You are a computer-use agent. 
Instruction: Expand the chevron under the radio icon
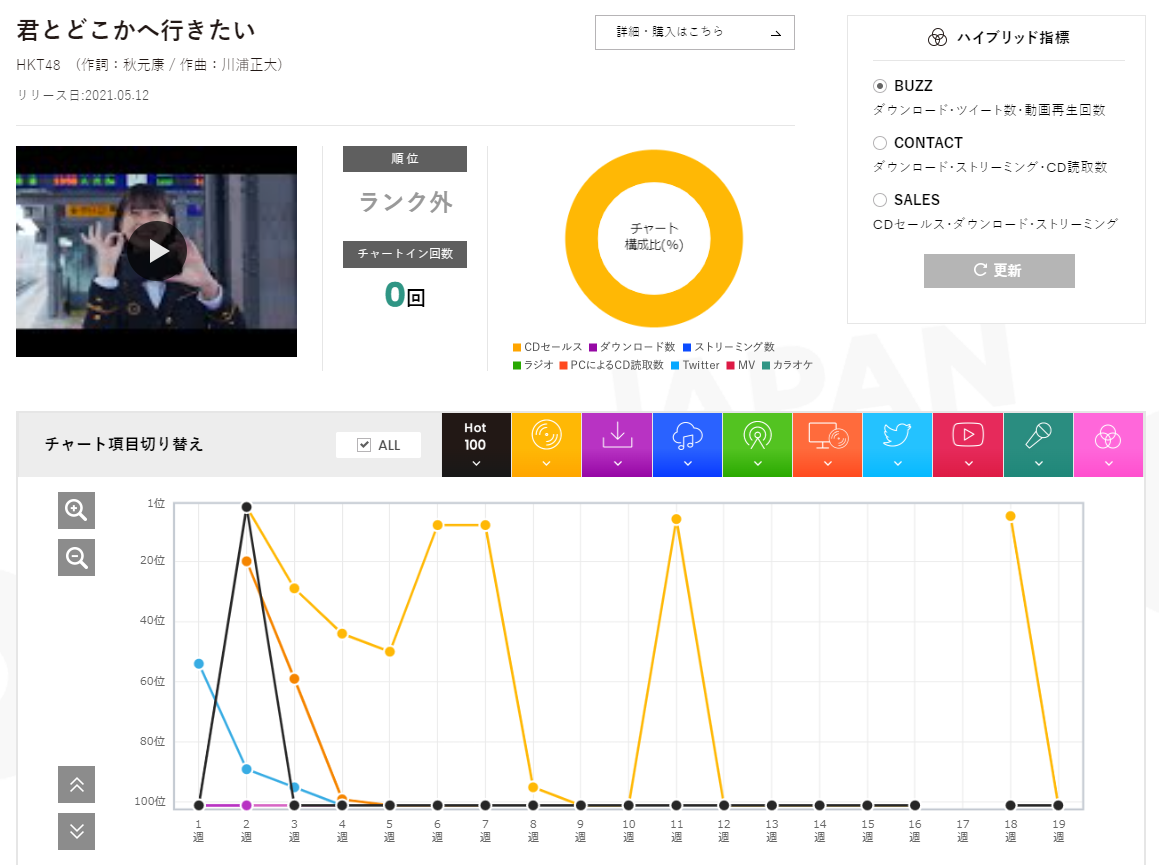click(x=758, y=464)
